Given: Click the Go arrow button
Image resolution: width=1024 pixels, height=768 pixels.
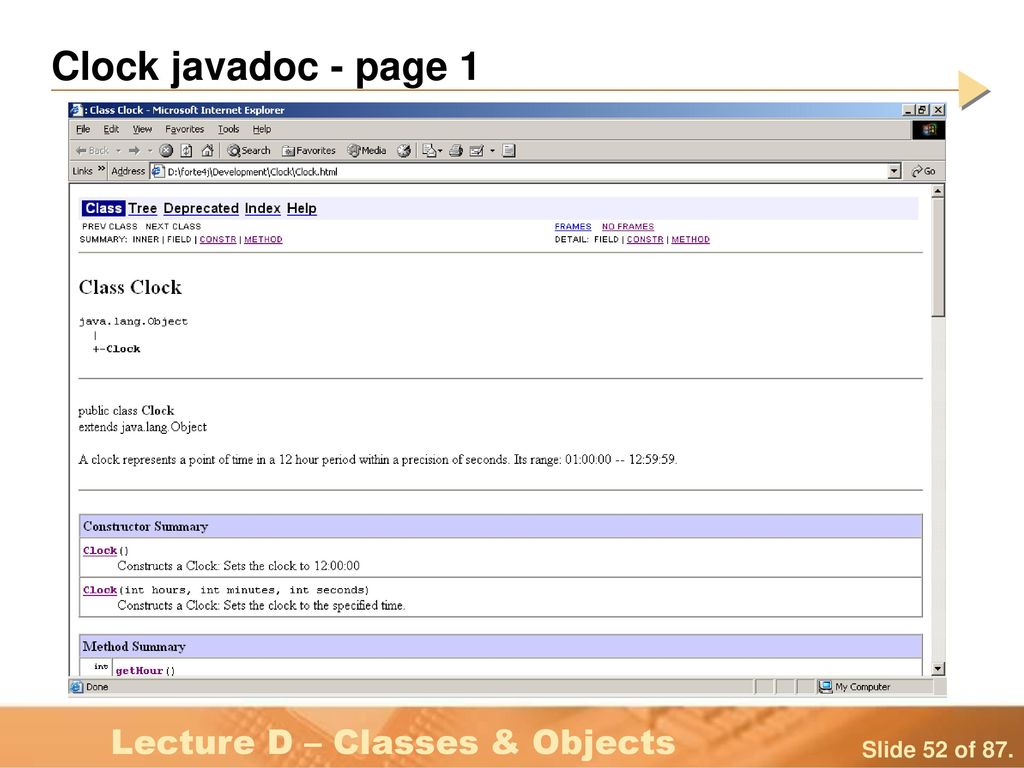Looking at the screenshot, I should [x=923, y=171].
